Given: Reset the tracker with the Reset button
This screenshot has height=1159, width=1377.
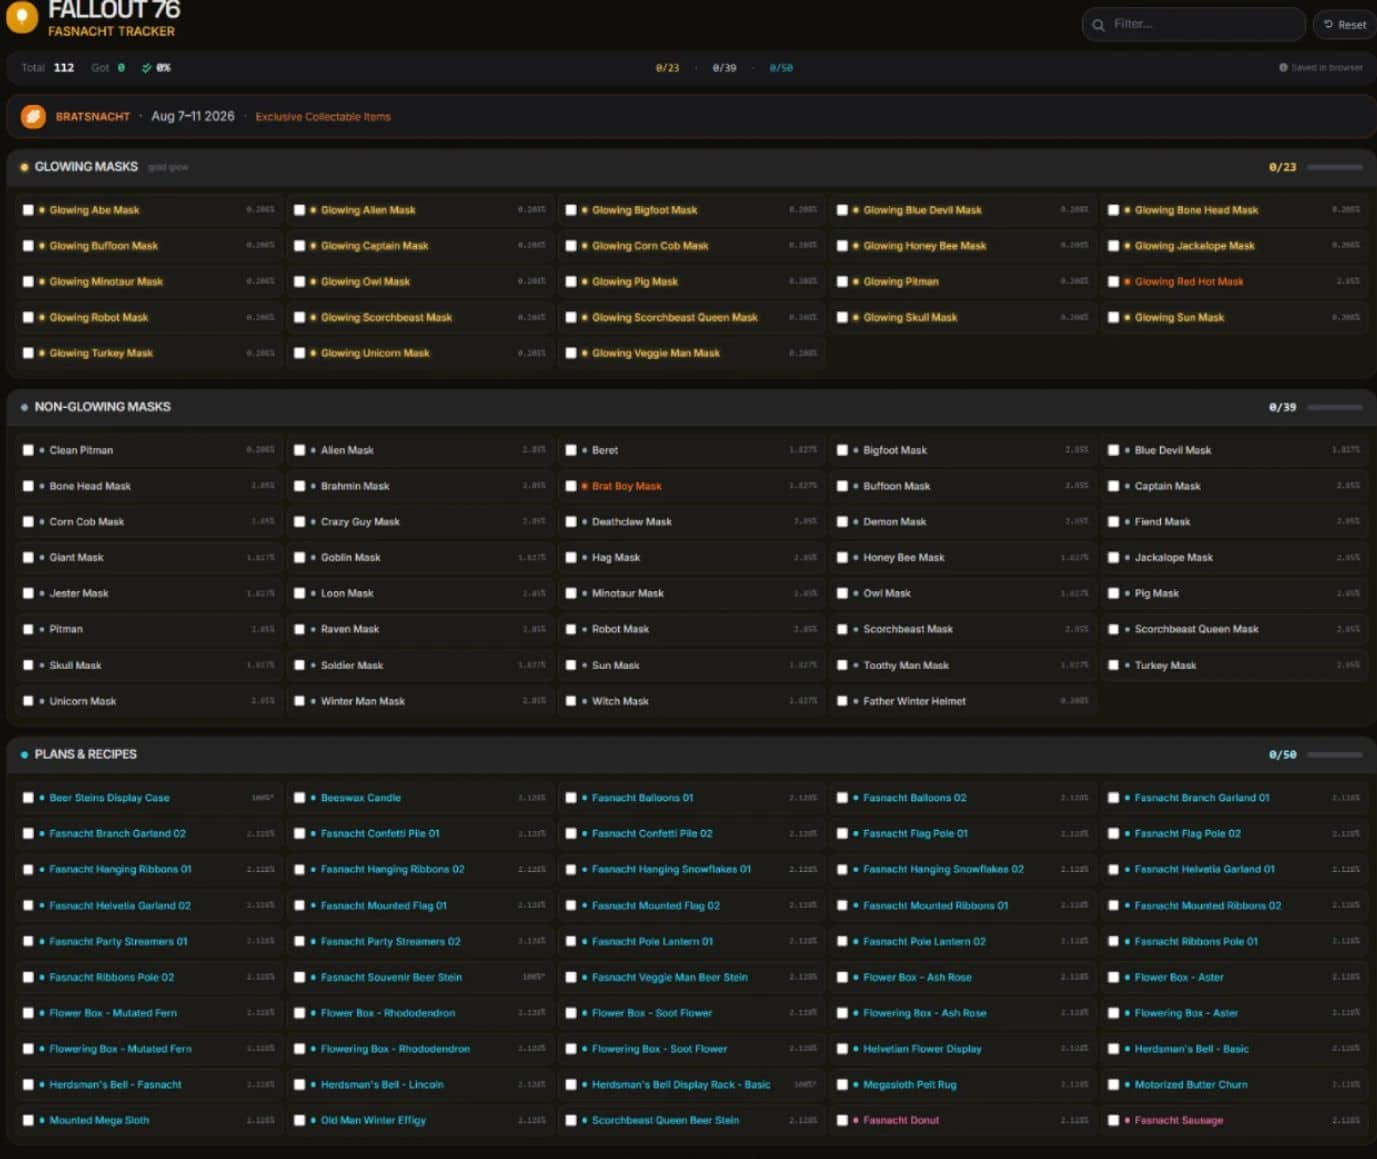Looking at the screenshot, I should (1344, 24).
